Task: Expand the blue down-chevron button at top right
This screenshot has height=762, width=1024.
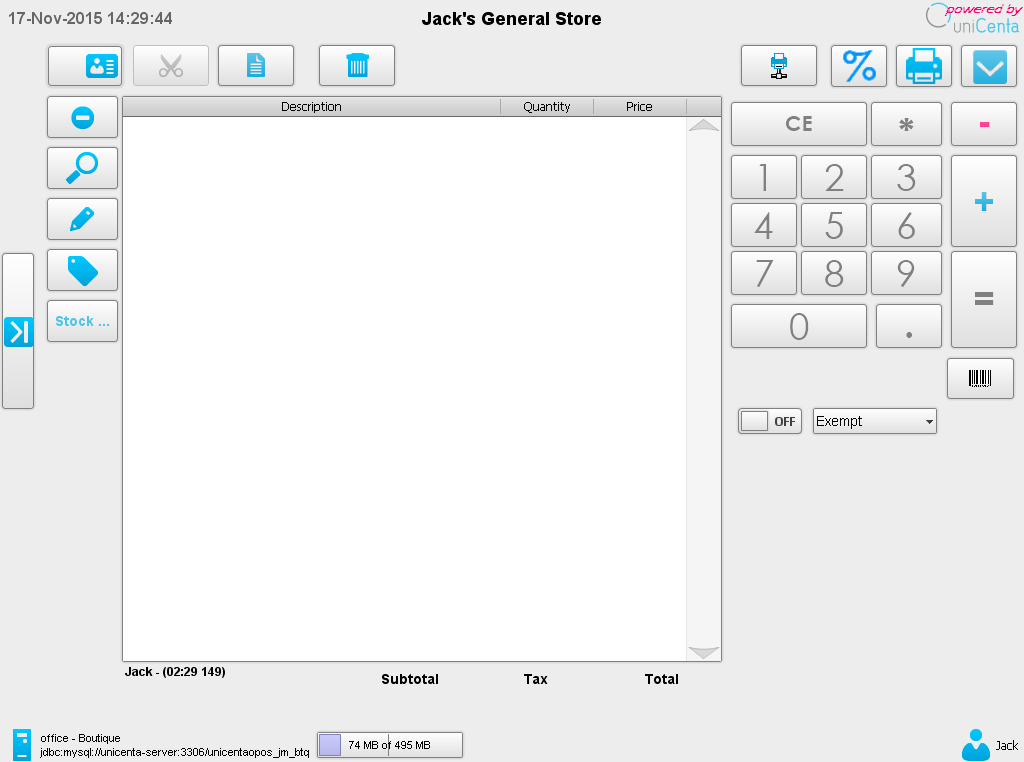Action: (x=989, y=66)
